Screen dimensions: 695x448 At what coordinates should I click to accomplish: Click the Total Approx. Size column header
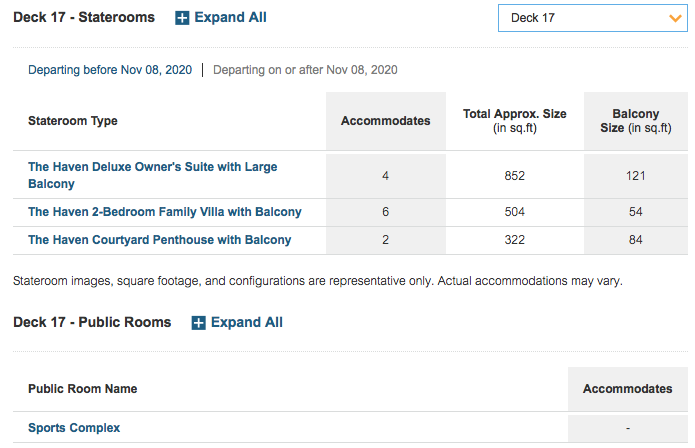[515, 121]
